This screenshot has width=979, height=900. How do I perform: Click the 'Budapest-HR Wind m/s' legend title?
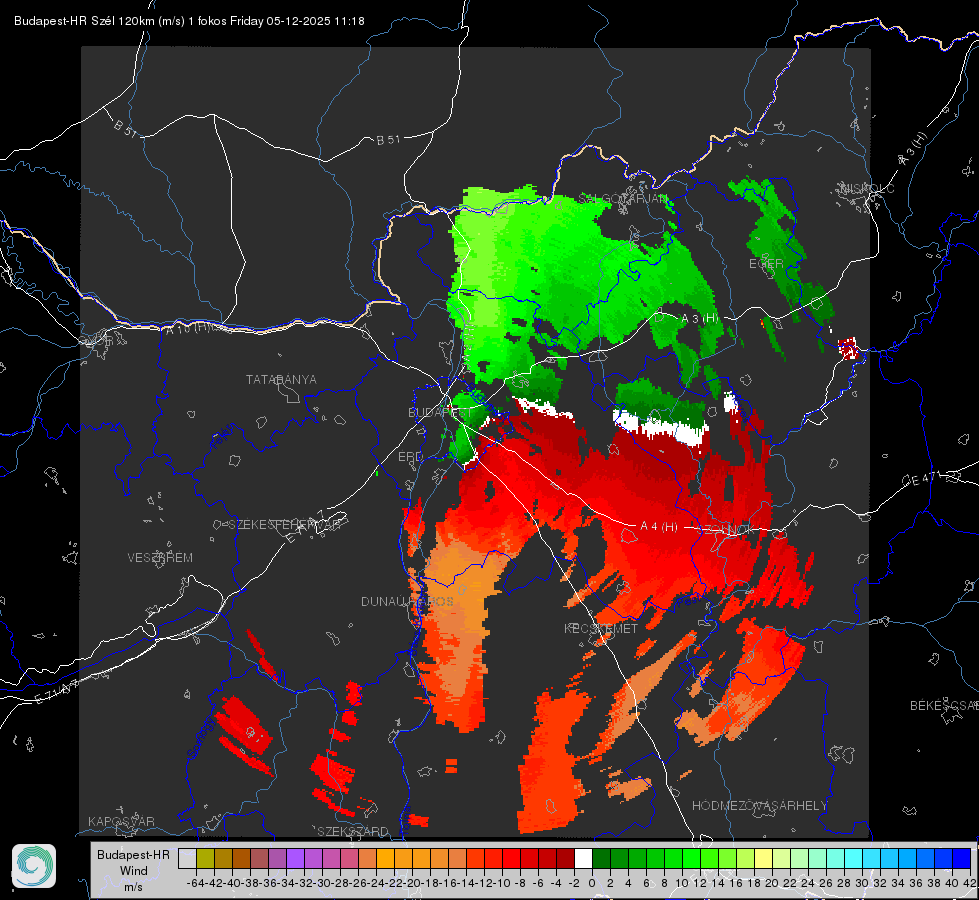click(133, 870)
